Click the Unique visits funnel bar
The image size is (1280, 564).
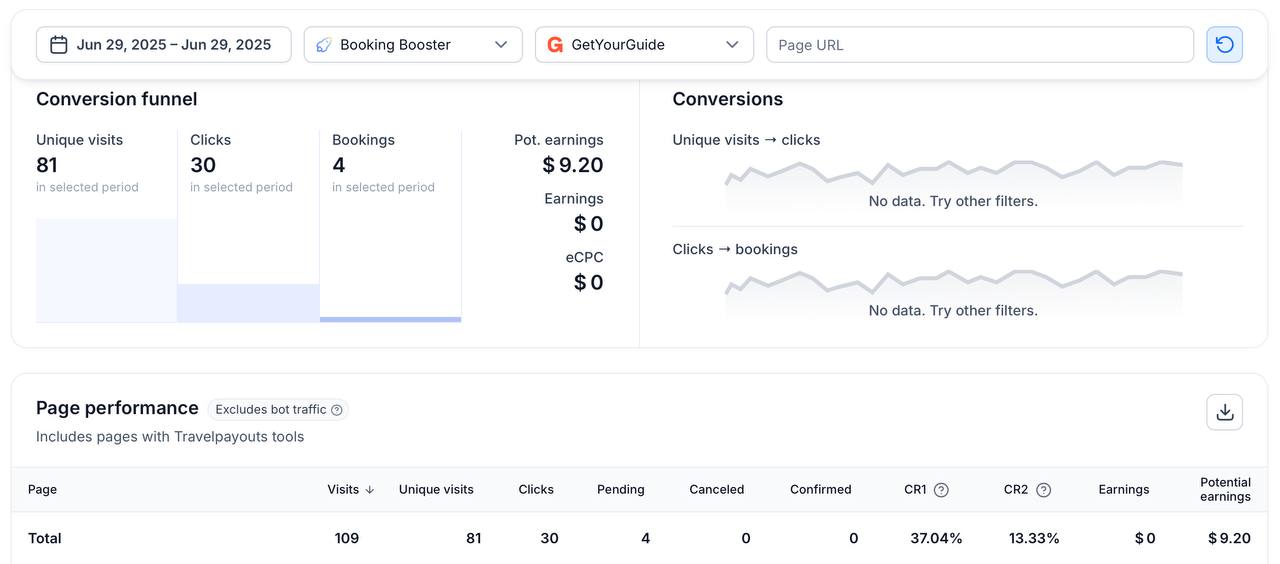pos(106,270)
